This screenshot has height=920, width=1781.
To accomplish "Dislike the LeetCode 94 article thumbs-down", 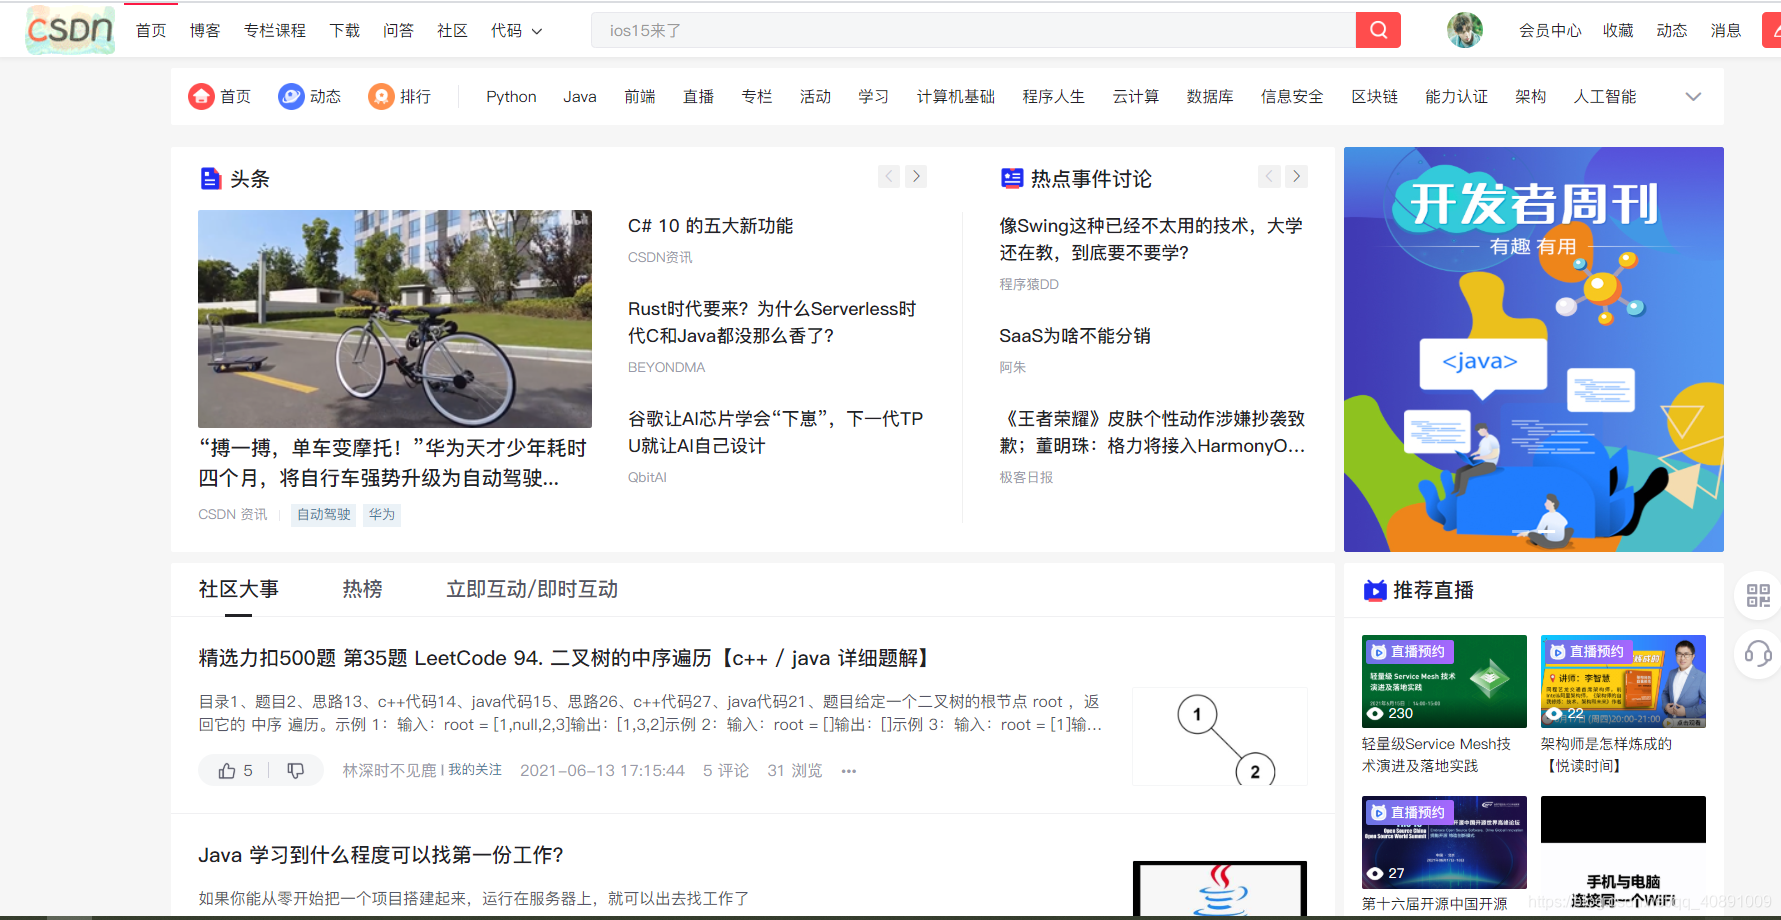I will tap(296, 770).
